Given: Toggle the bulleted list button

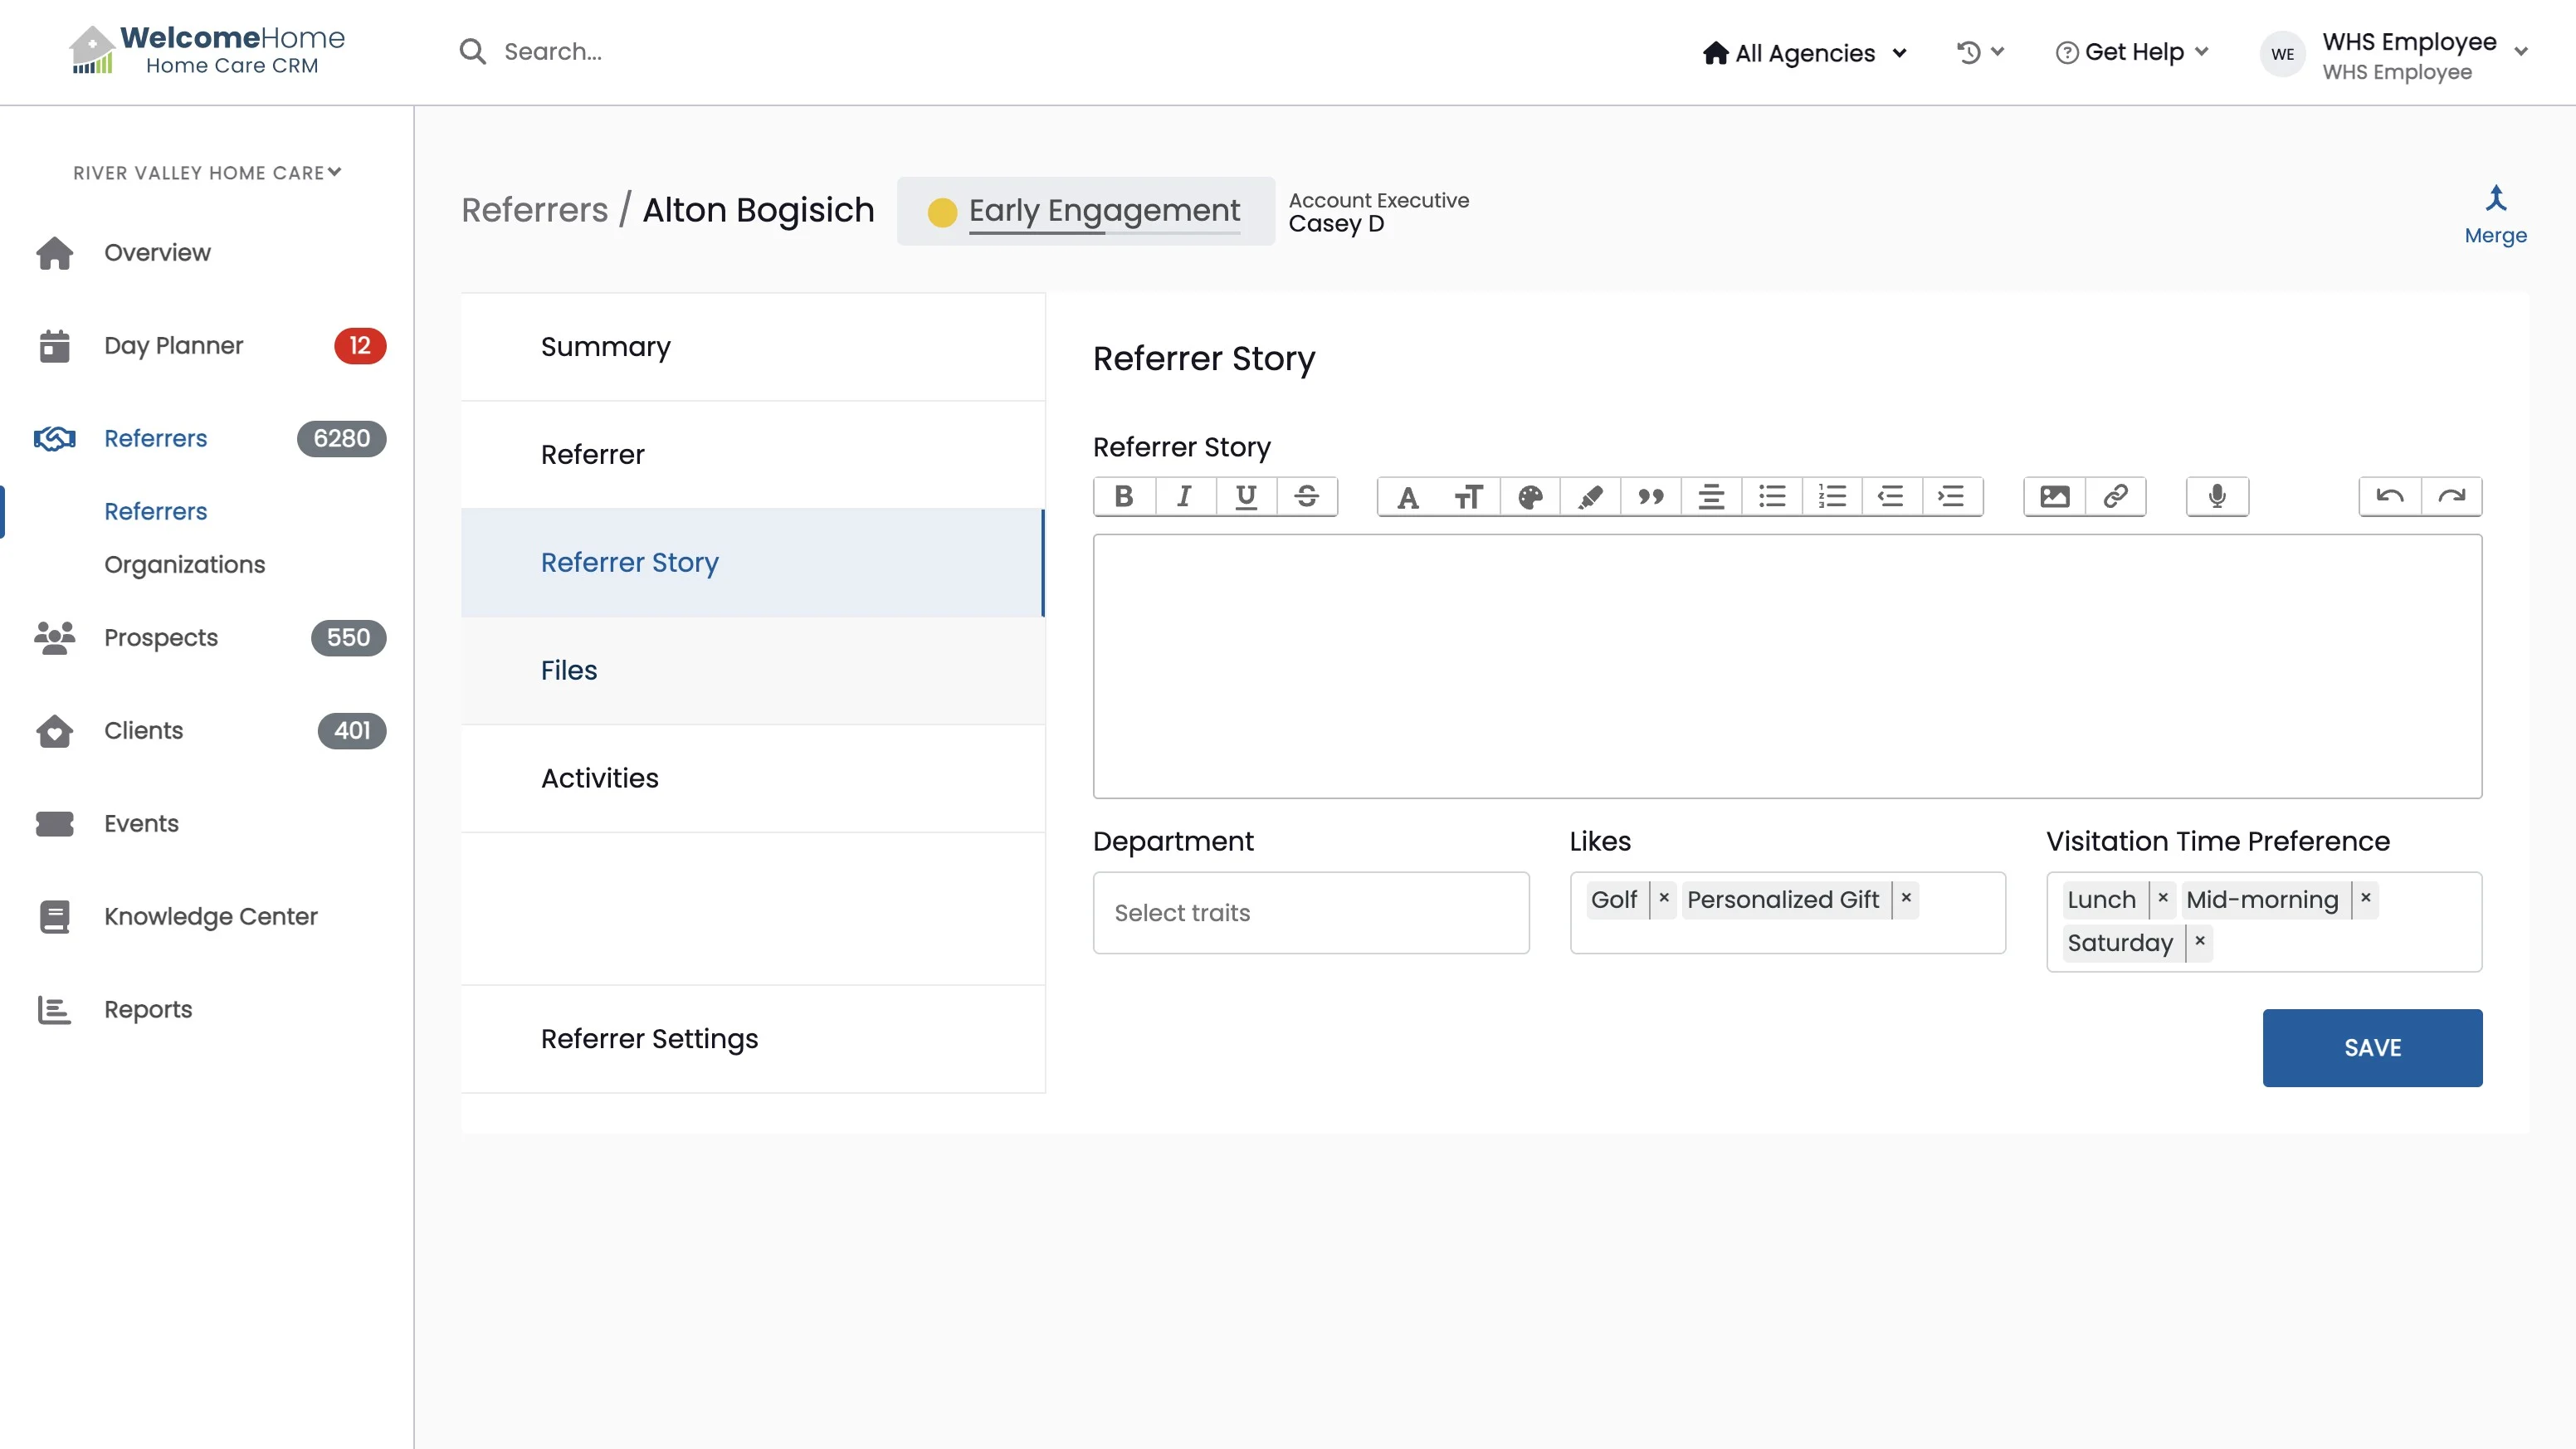Looking at the screenshot, I should point(1772,496).
